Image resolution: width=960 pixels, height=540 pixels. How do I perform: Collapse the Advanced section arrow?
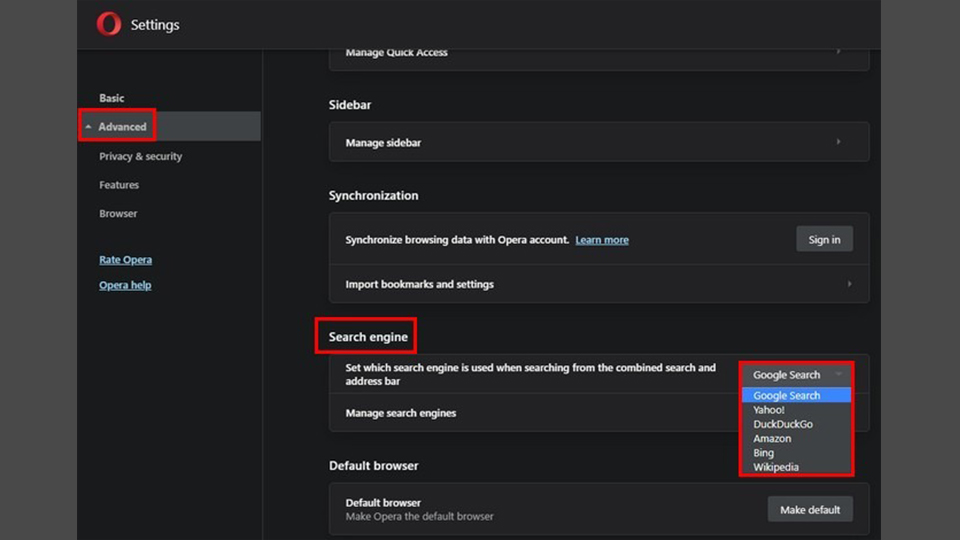pyautogui.click(x=89, y=127)
